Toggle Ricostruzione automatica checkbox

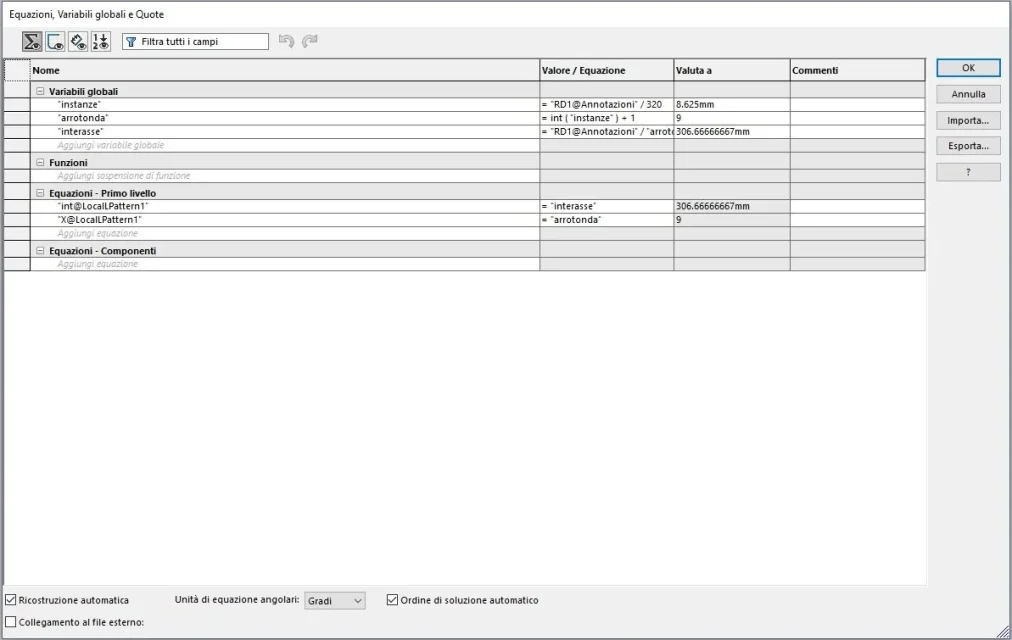[x=11, y=600]
